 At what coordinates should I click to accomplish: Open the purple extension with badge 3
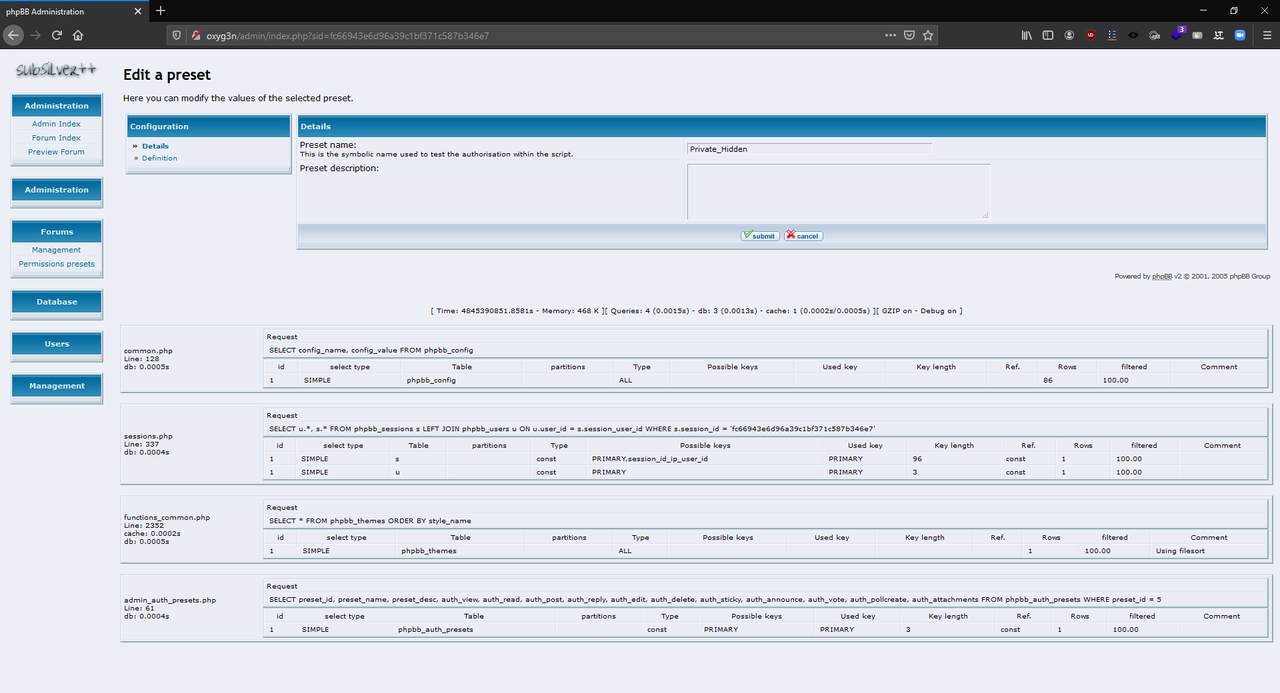coord(1177,34)
